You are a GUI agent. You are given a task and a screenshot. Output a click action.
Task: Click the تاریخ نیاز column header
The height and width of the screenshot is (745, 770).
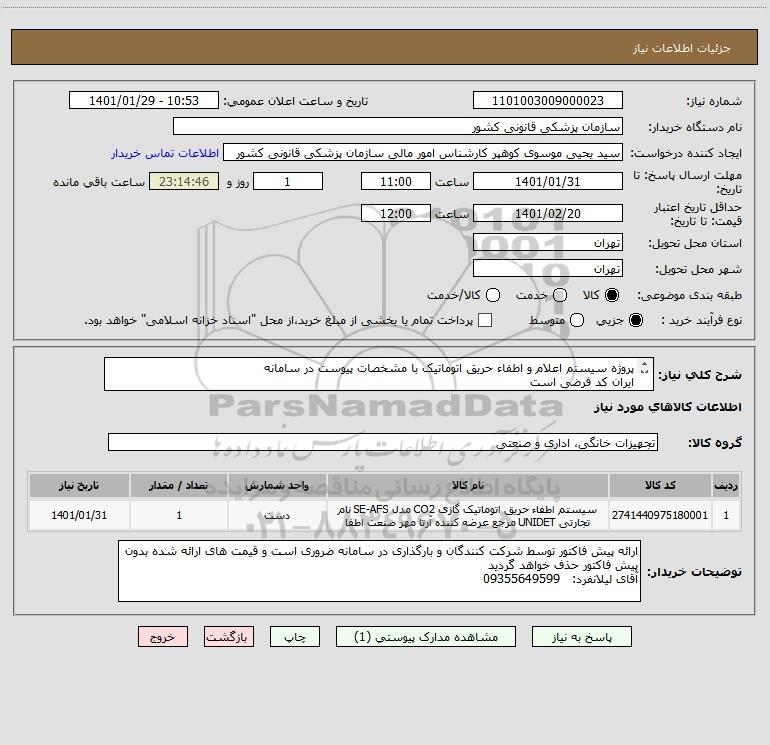pyautogui.click(x=79, y=485)
